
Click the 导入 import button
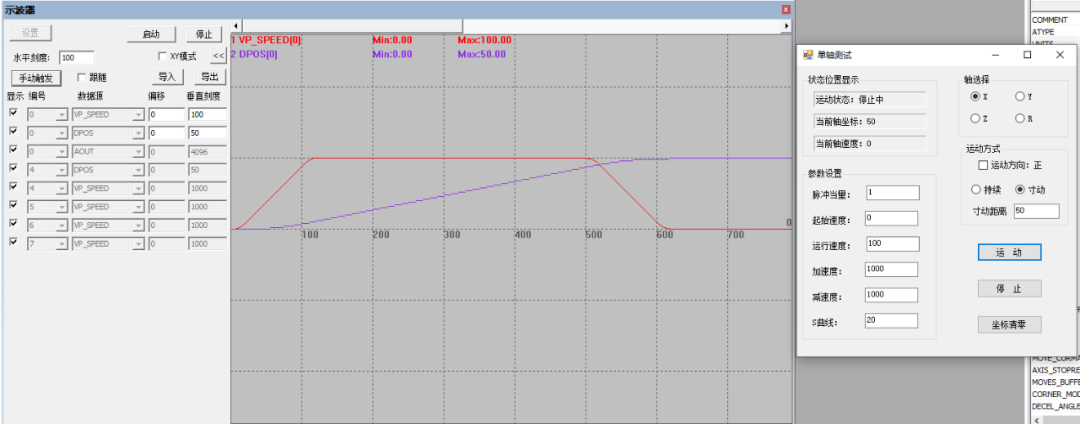[167, 77]
